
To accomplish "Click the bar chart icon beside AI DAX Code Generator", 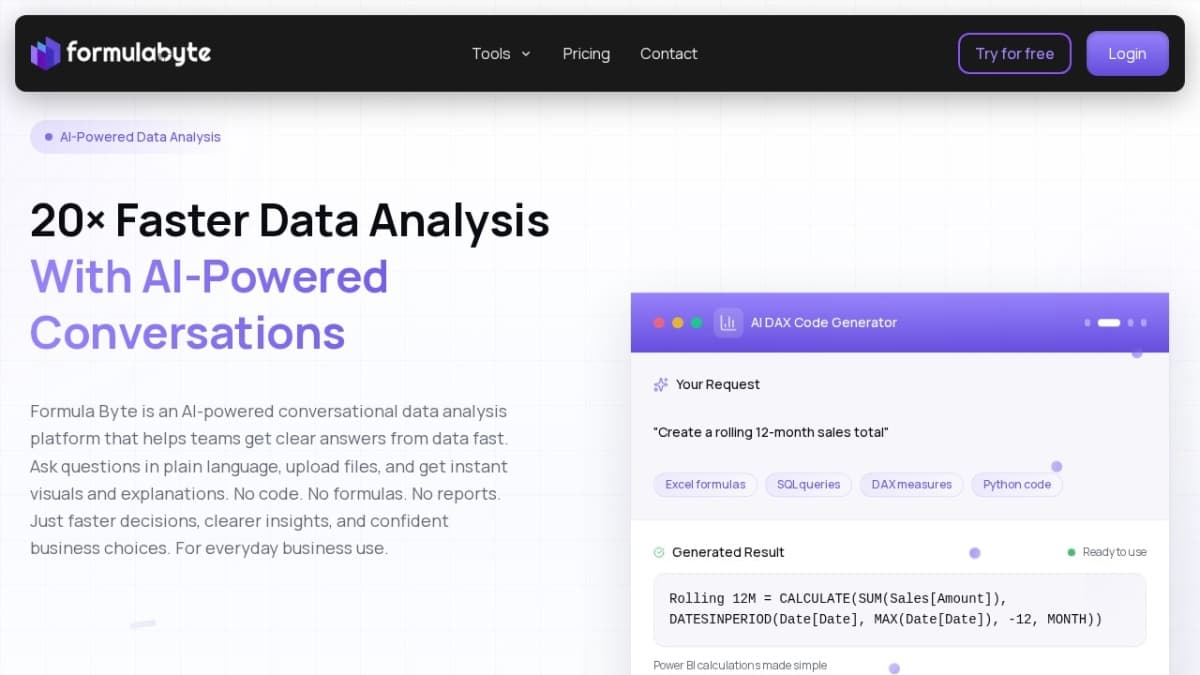I will [x=728, y=322].
